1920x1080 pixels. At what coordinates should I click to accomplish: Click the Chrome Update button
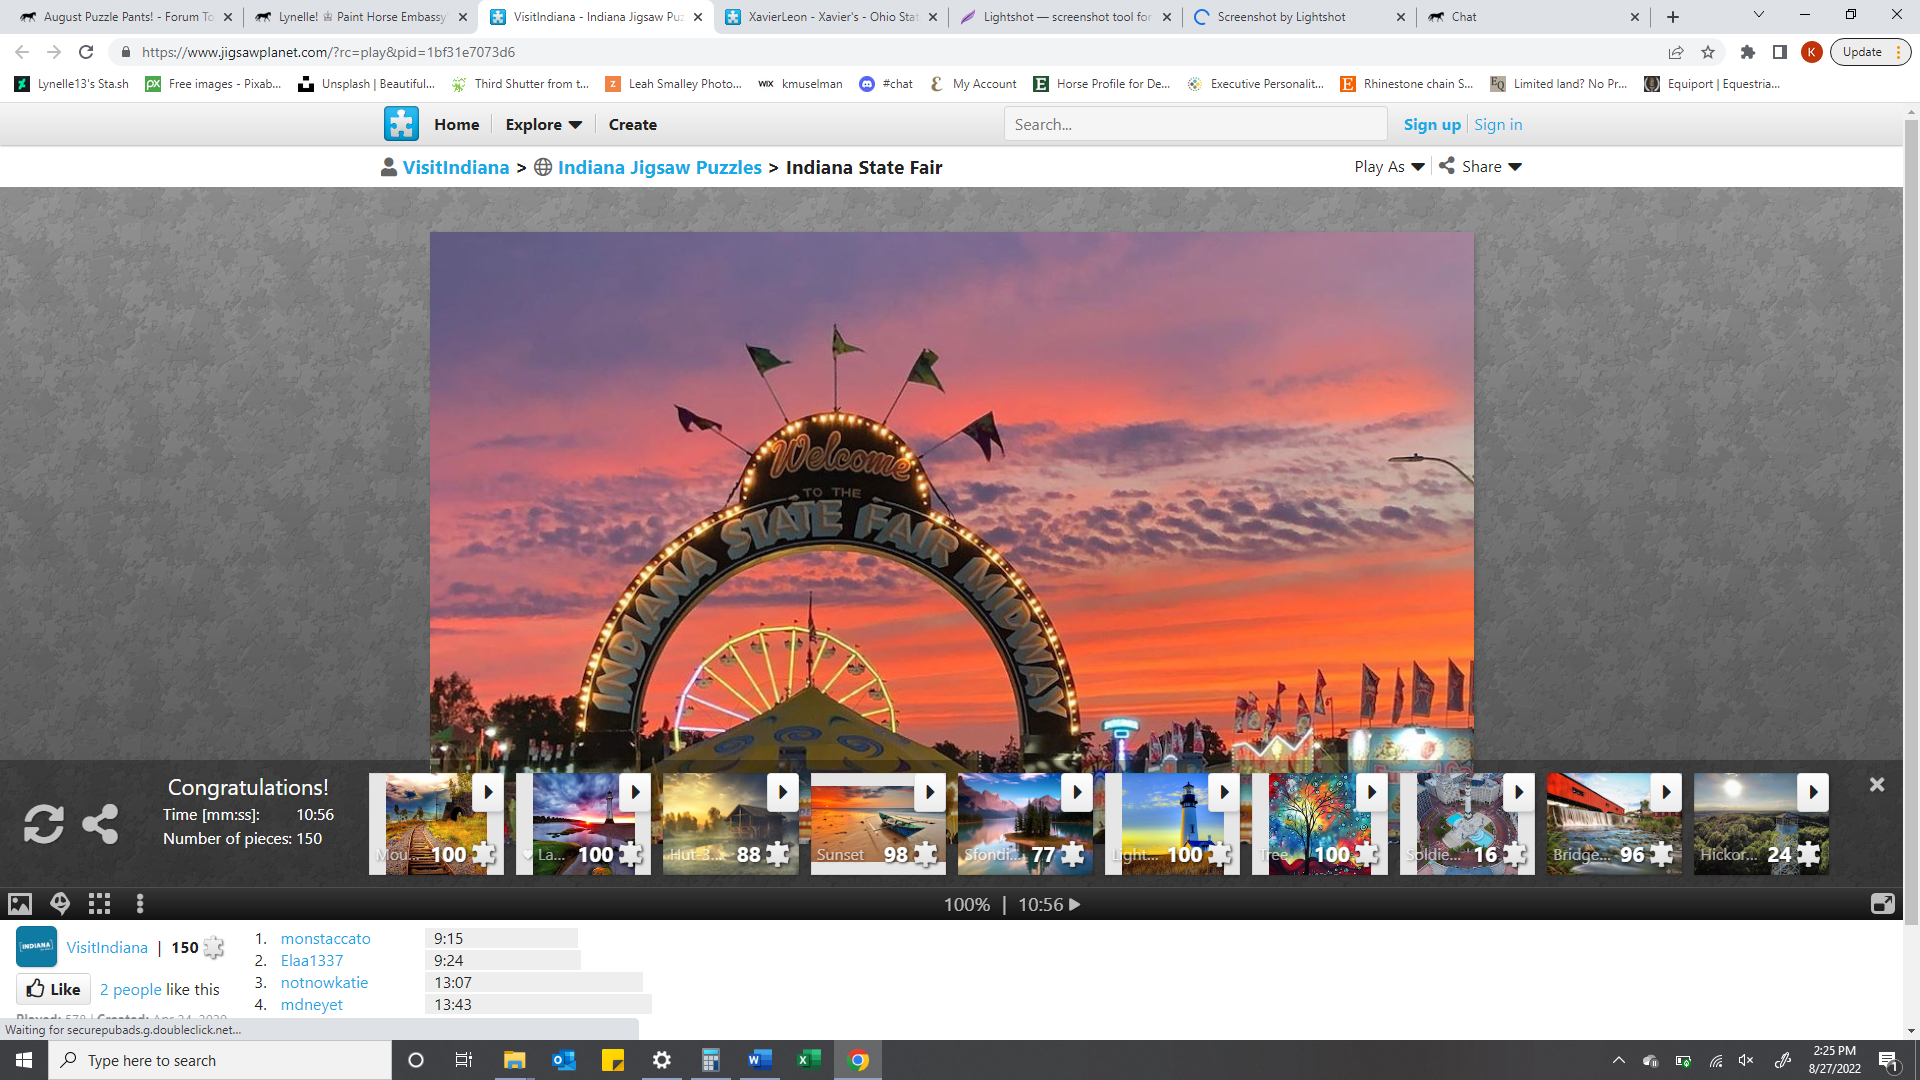pyautogui.click(x=1870, y=52)
